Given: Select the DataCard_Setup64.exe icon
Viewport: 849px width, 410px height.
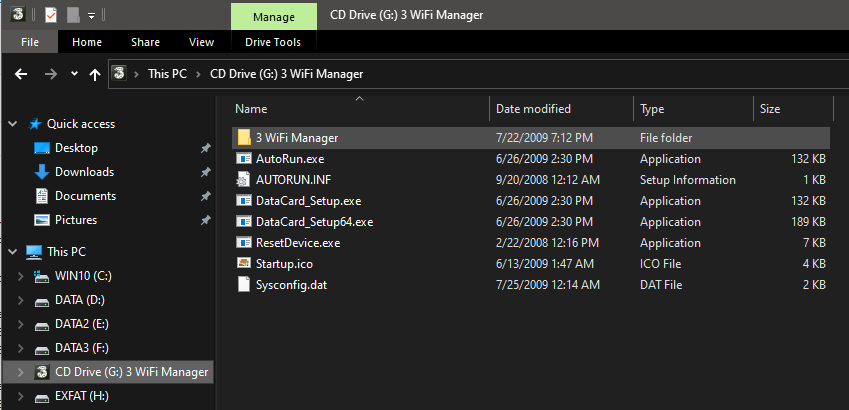Looking at the screenshot, I should pos(244,222).
